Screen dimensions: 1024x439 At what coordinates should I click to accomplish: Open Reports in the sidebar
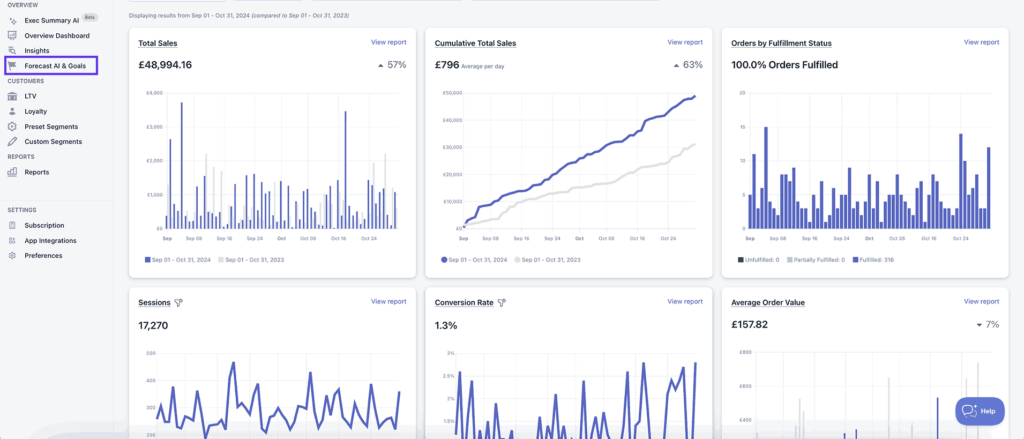(37, 172)
